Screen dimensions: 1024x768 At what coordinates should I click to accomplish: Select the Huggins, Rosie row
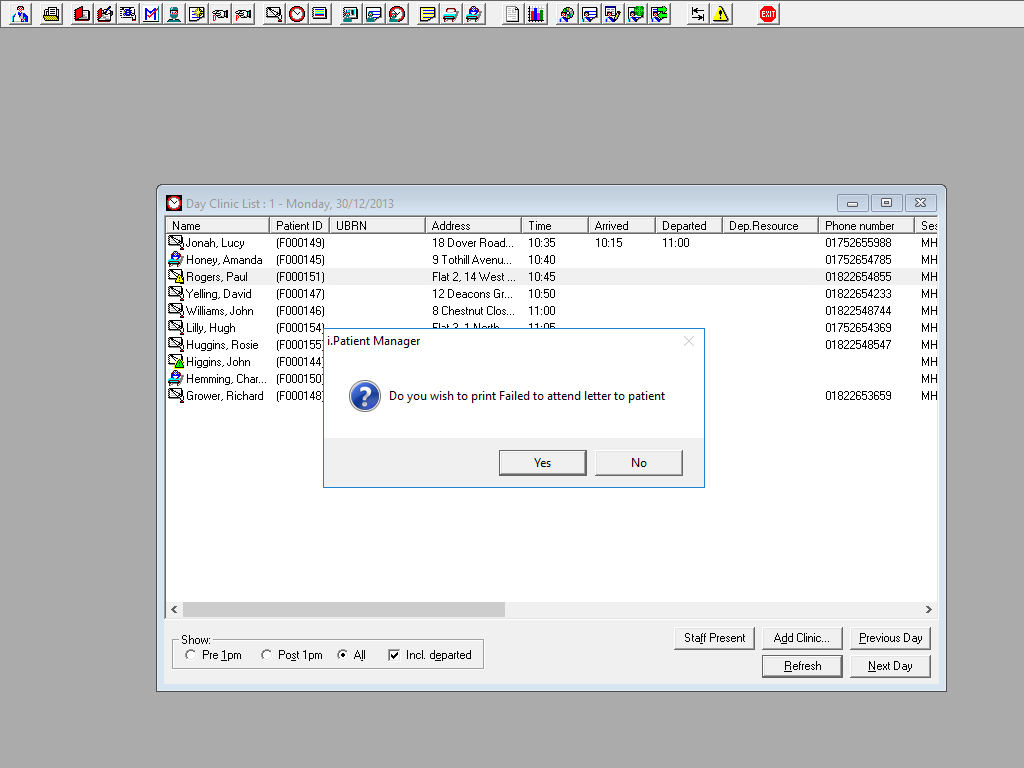pos(552,345)
